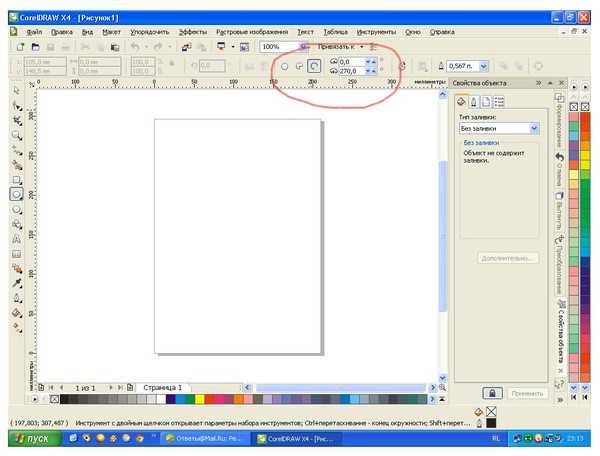
Task: Click the Open file toolbar icon
Action: (36, 47)
